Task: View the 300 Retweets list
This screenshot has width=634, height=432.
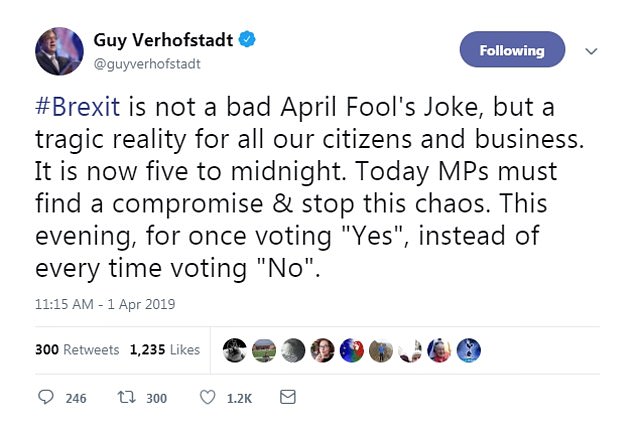Action: [77, 350]
